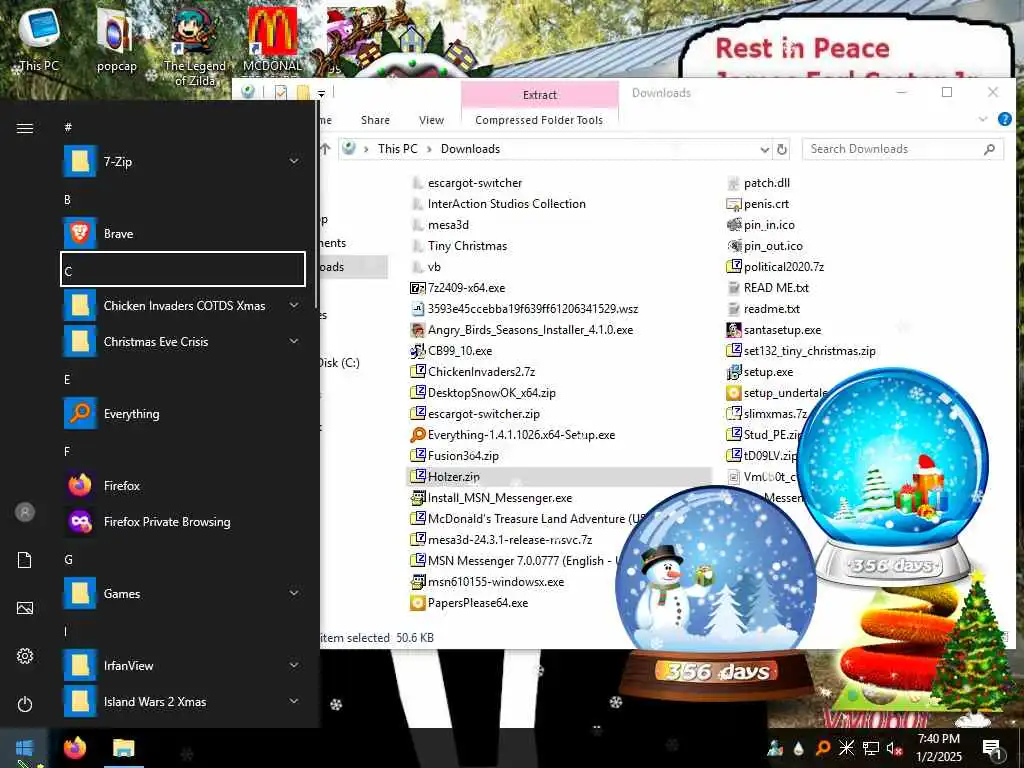1024x768 pixels.
Task: Open Compressed Folder Tools tab
Action: tap(539, 120)
